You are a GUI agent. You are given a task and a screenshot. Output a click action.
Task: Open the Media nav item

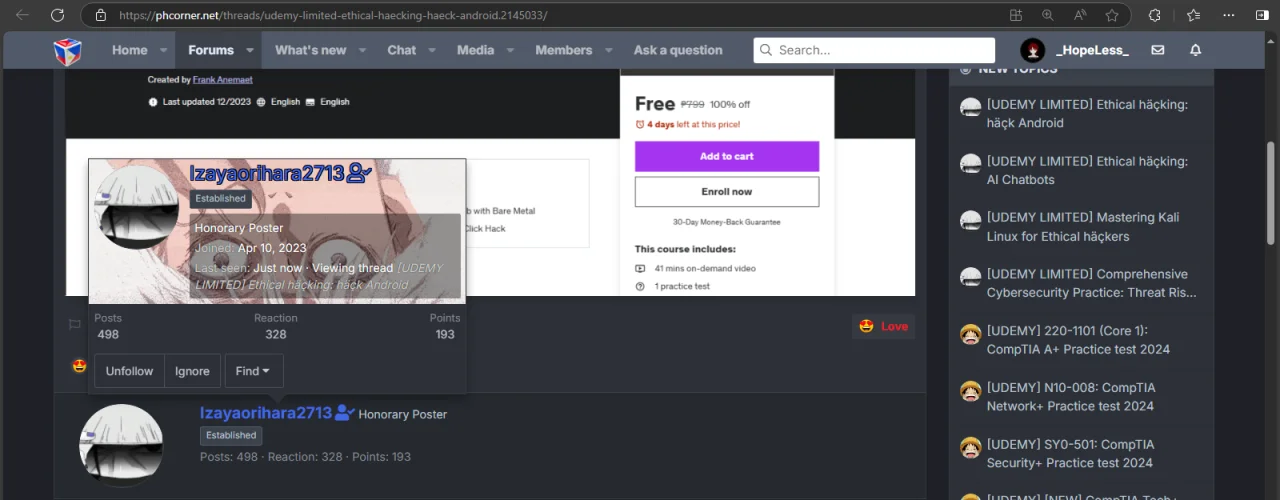point(475,50)
